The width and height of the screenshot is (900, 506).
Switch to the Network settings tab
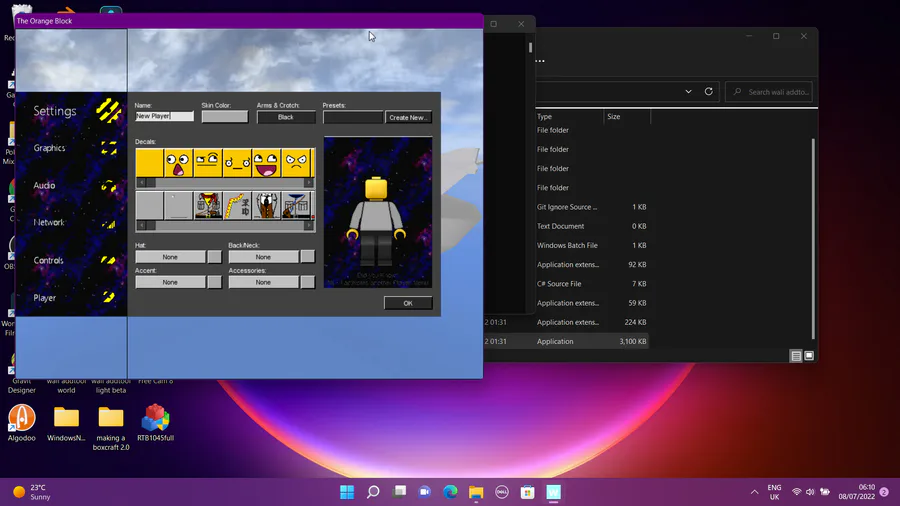tap(49, 223)
